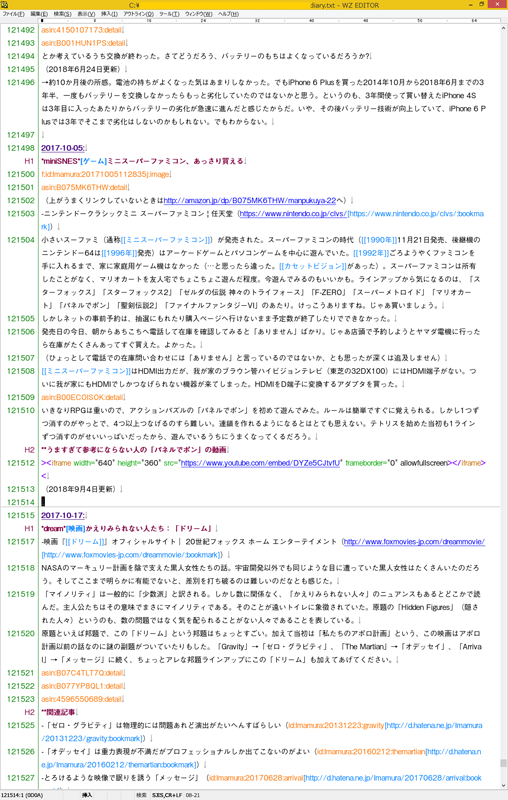This screenshot has width=508, height=800.
Task: Click the 2017-10-17: date heading
Action: [63, 515]
